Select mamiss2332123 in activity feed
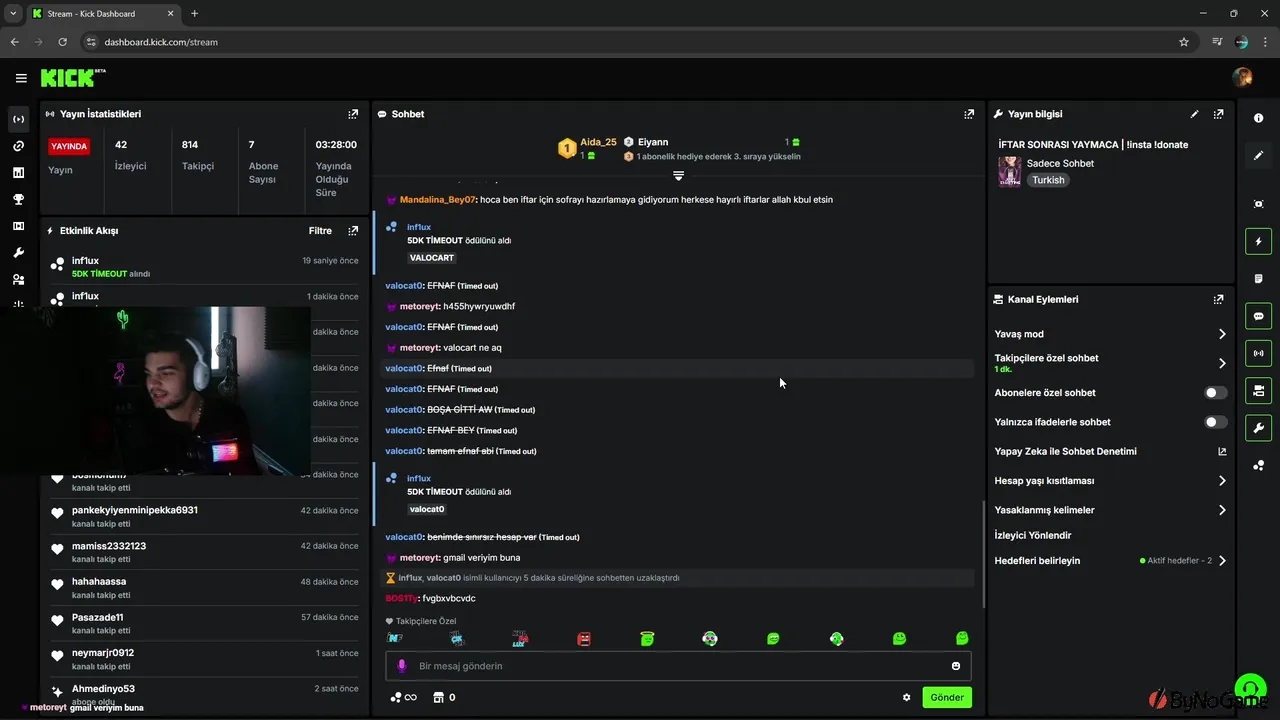This screenshot has height=720, width=1280. 109,546
